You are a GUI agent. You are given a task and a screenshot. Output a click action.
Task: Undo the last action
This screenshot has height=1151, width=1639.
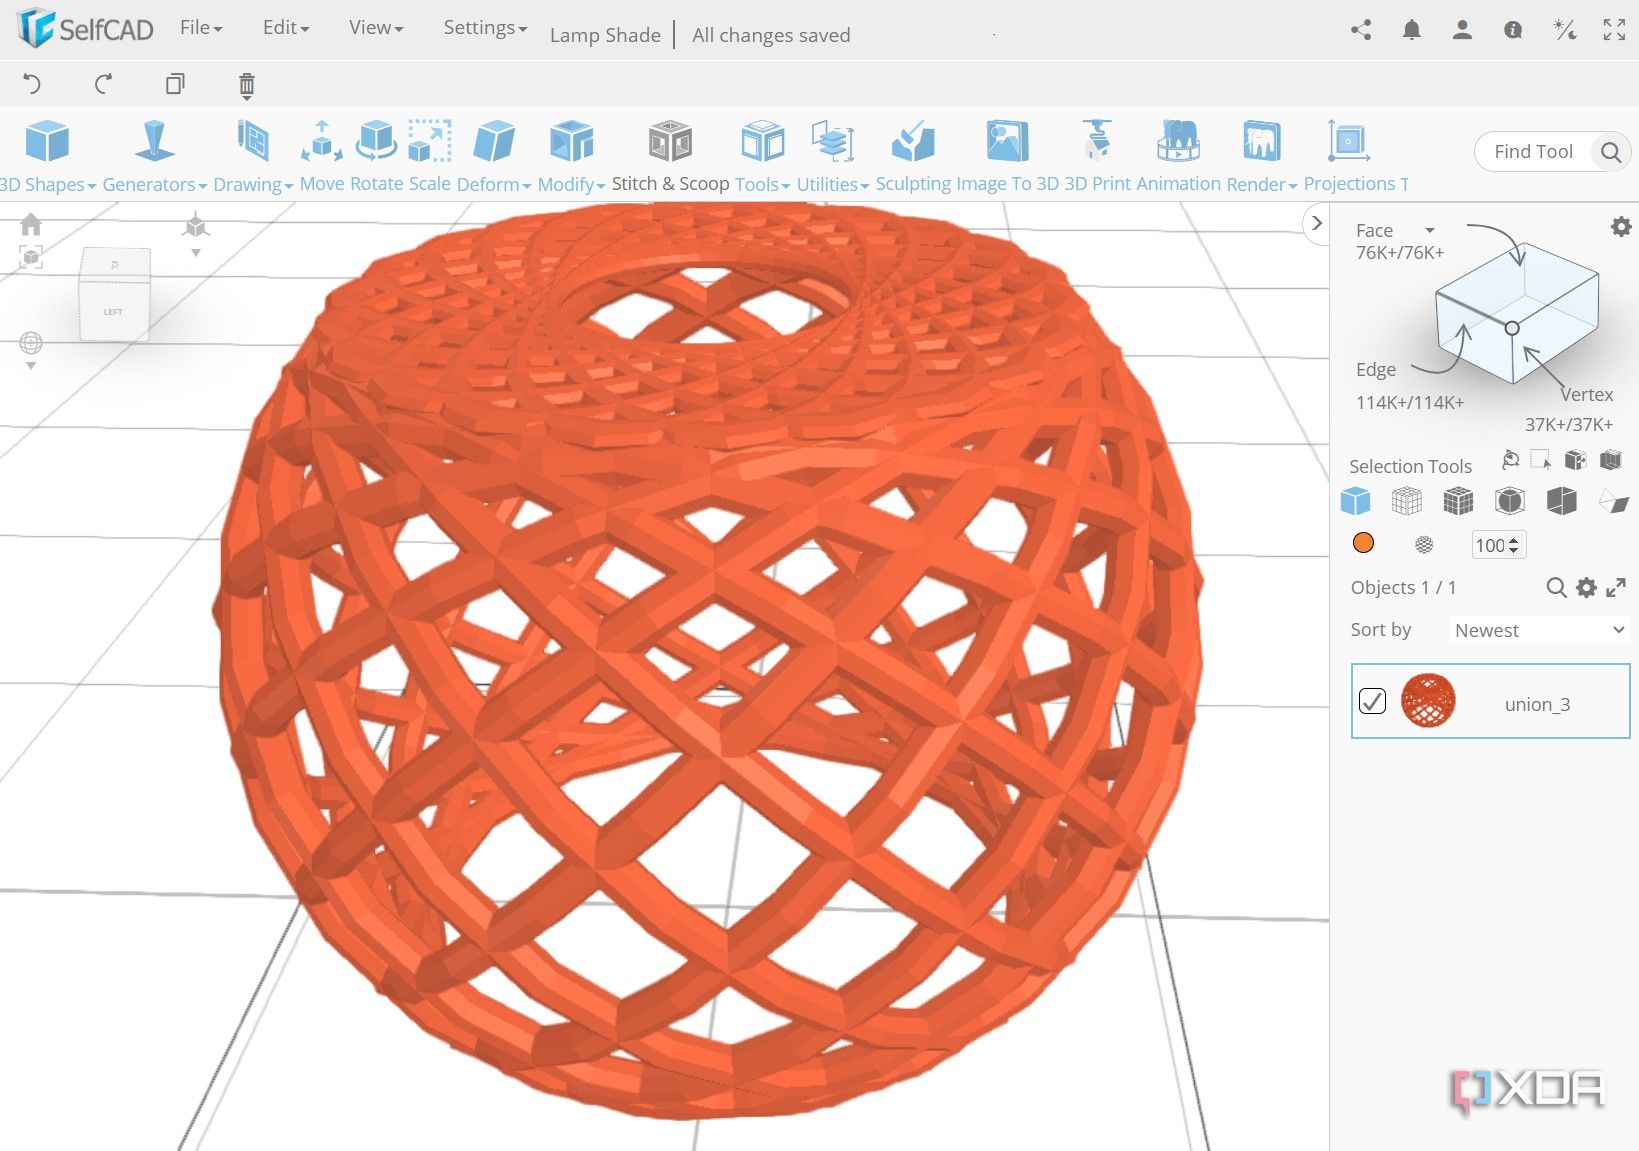click(x=30, y=84)
